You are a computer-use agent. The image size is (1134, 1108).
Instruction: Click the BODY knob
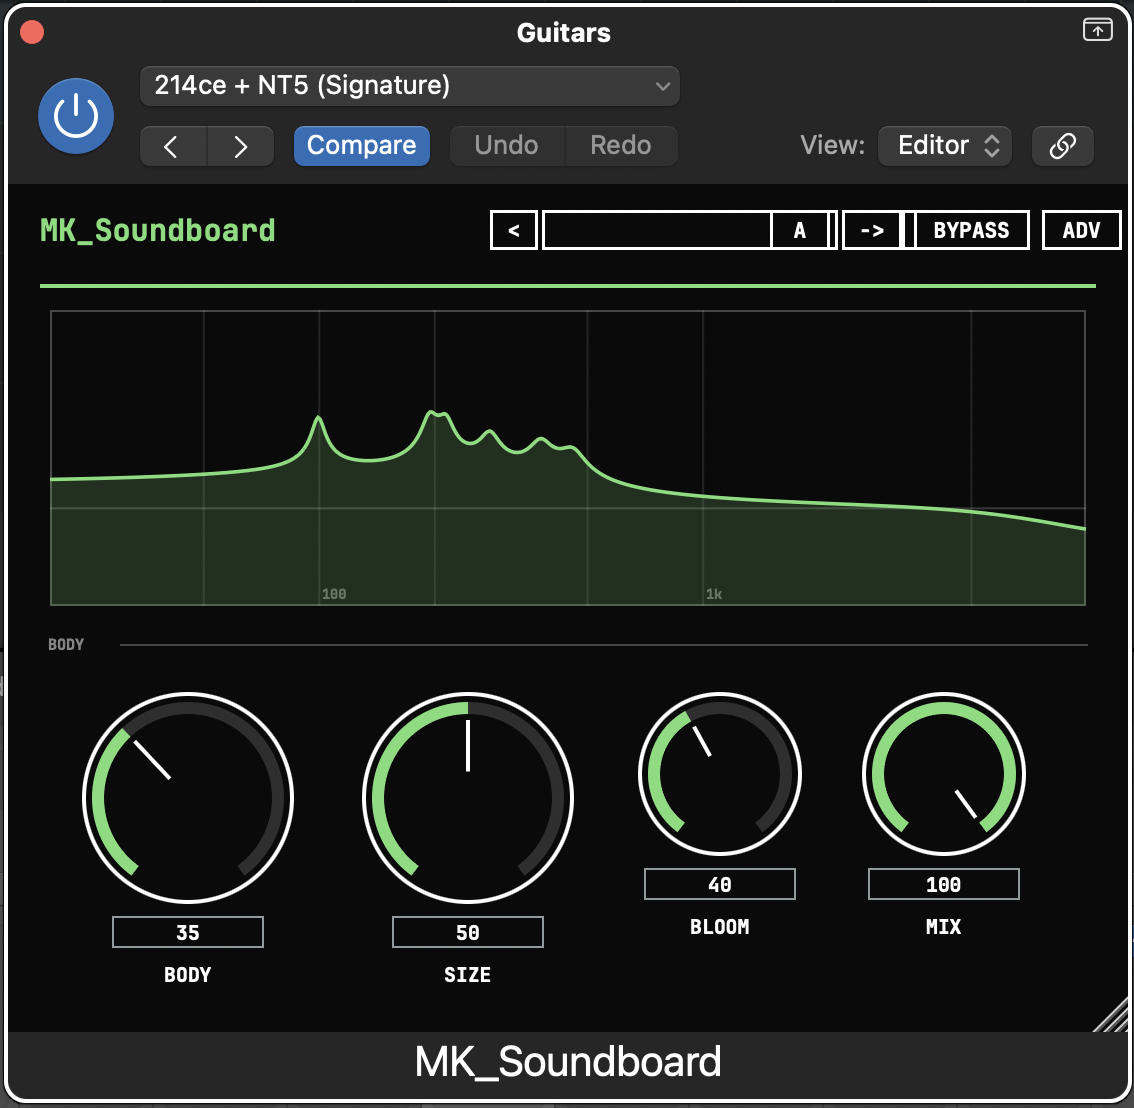[x=188, y=798]
